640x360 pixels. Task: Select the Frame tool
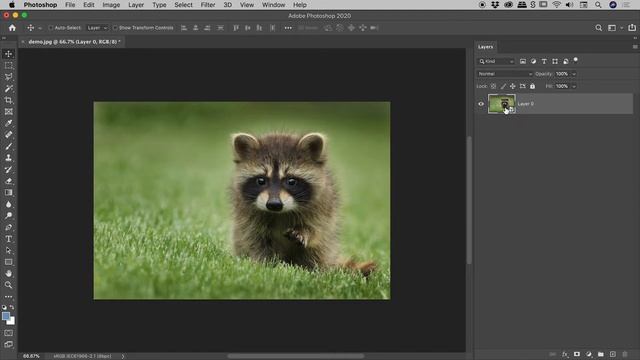tap(9, 111)
